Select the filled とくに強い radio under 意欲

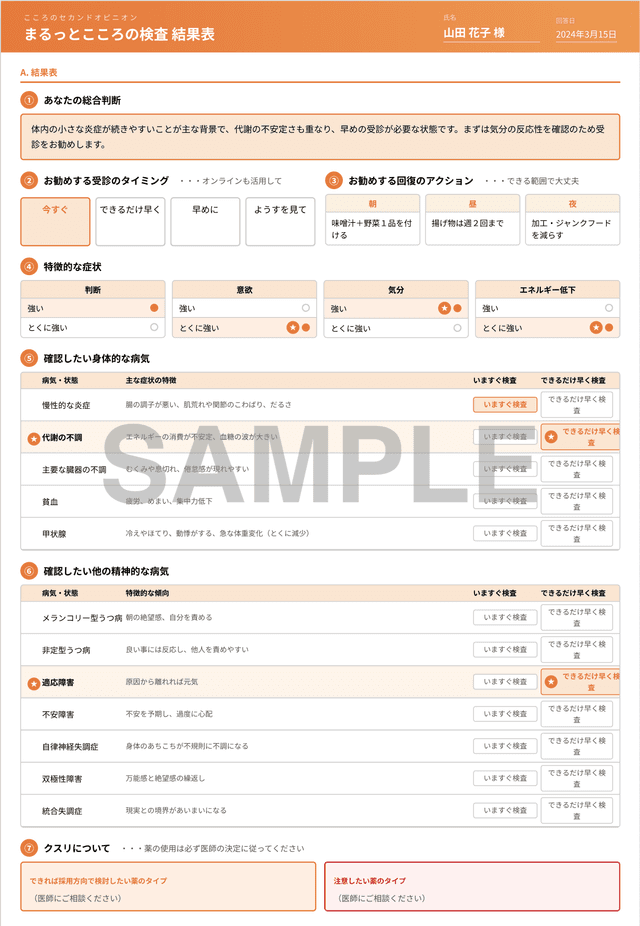306,327
